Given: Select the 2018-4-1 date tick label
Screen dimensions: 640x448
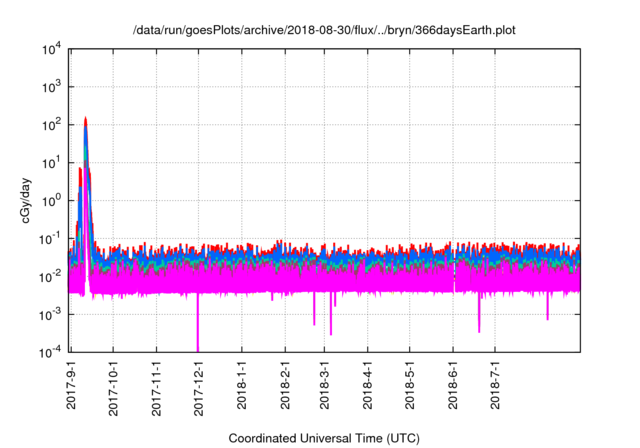Looking at the screenshot, I should pyautogui.click(x=367, y=387).
